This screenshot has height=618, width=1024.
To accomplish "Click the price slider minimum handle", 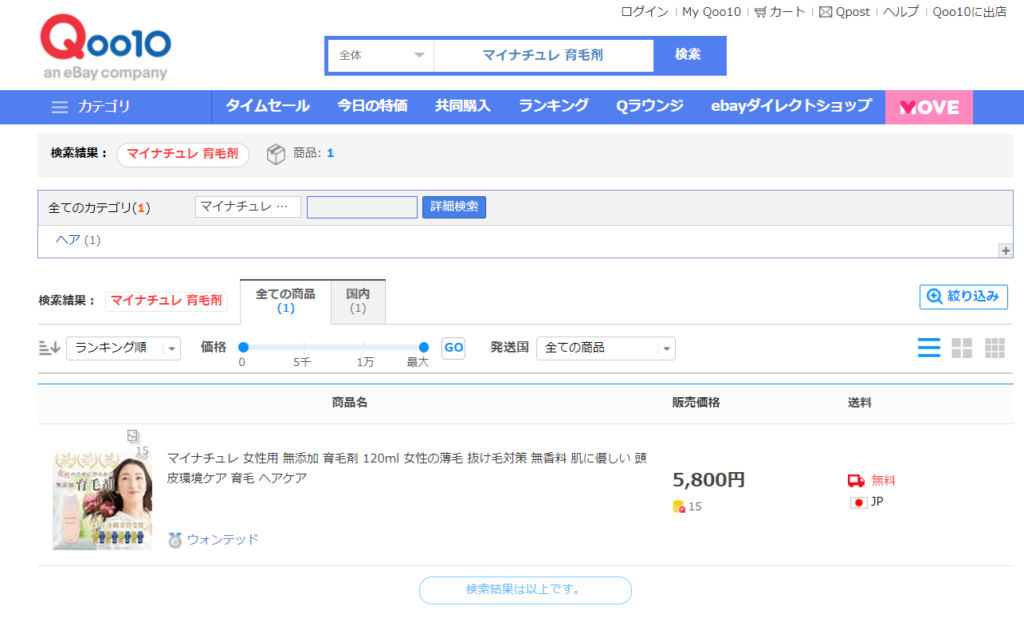I will pos(244,348).
